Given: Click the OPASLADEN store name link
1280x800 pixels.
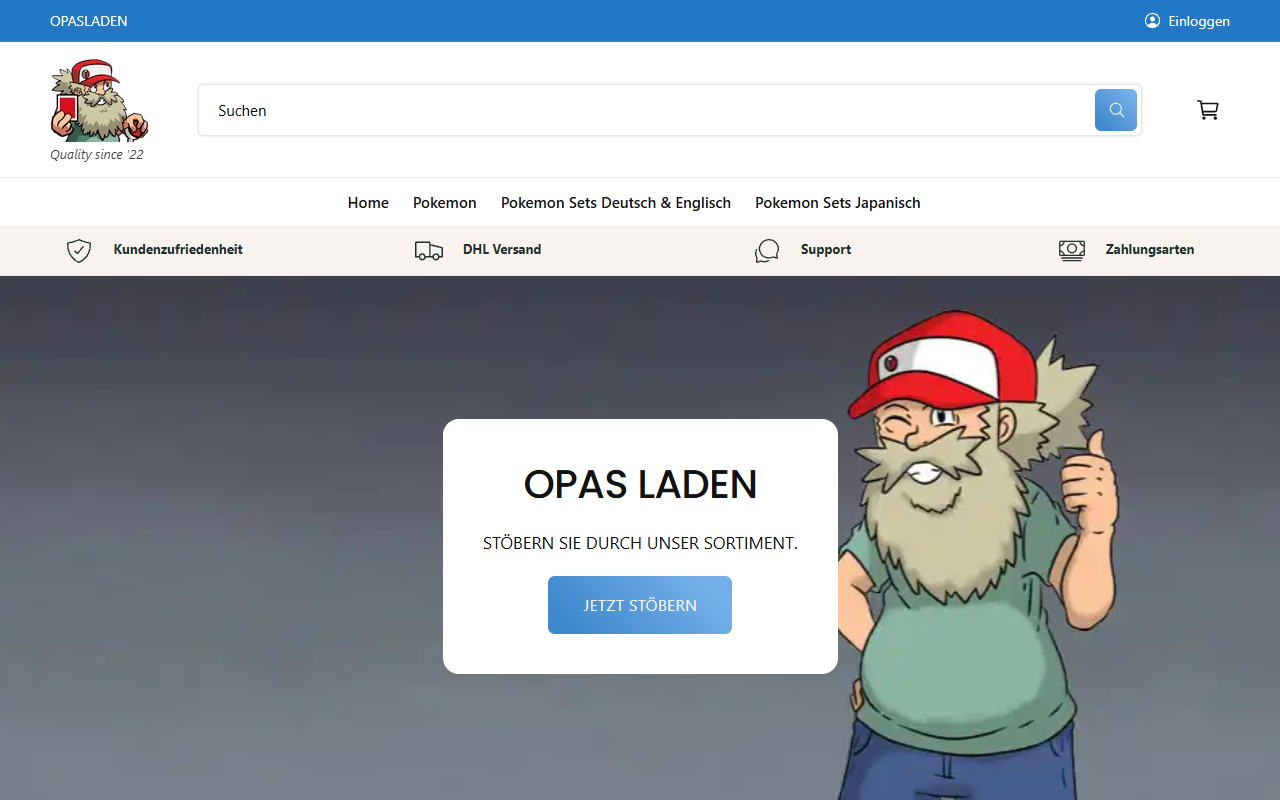Looking at the screenshot, I should click(x=88, y=20).
